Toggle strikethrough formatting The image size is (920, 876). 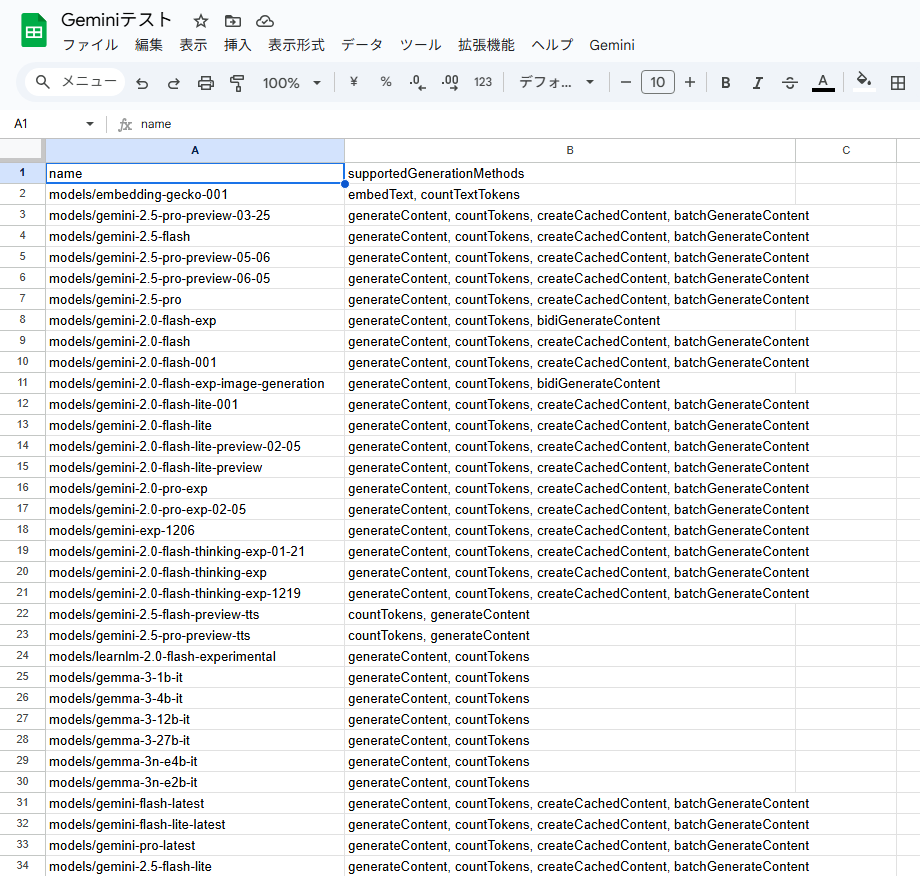click(790, 83)
